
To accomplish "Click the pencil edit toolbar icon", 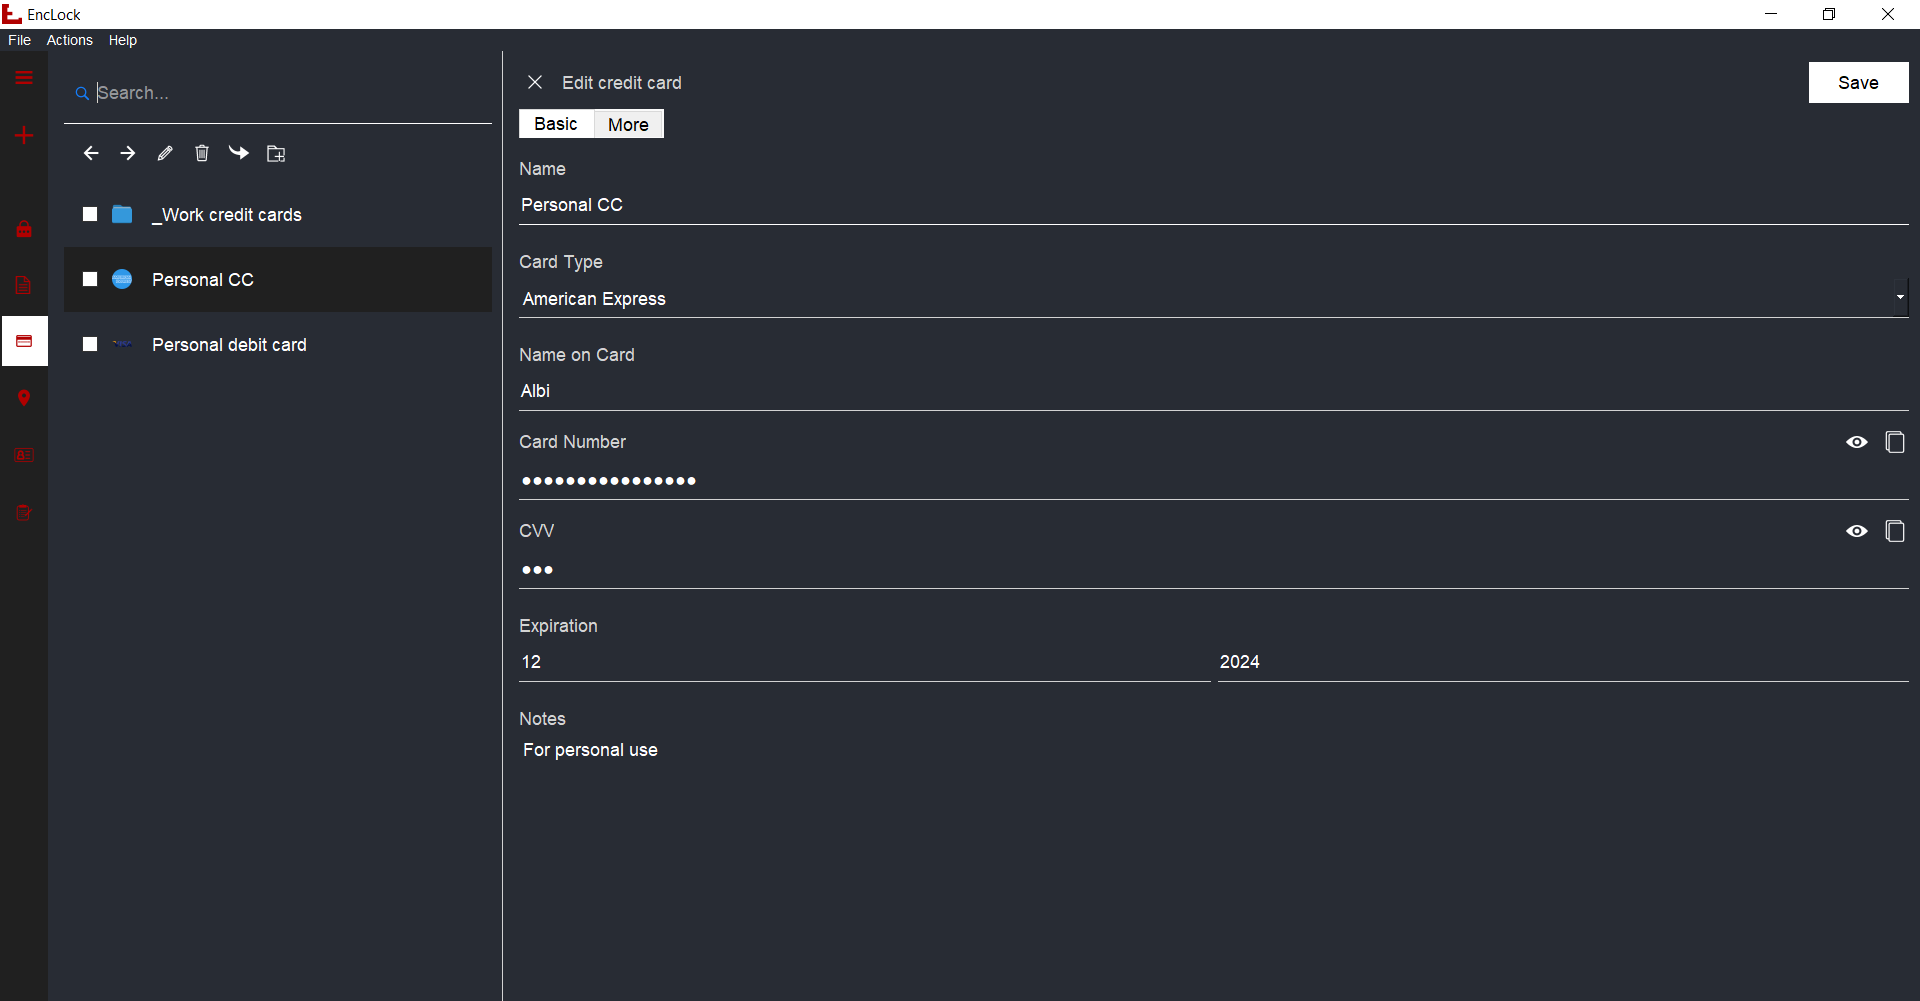I will pyautogui.click(x=165, y=153).
